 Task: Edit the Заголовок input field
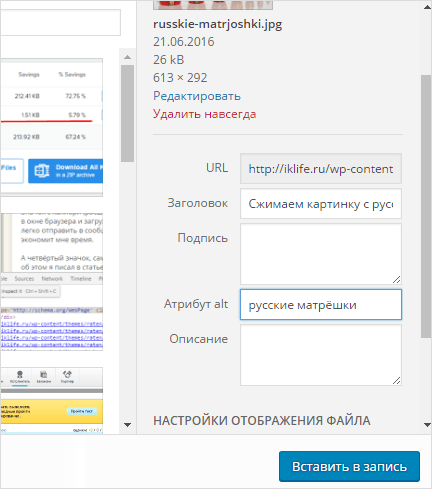pos(321,204)
